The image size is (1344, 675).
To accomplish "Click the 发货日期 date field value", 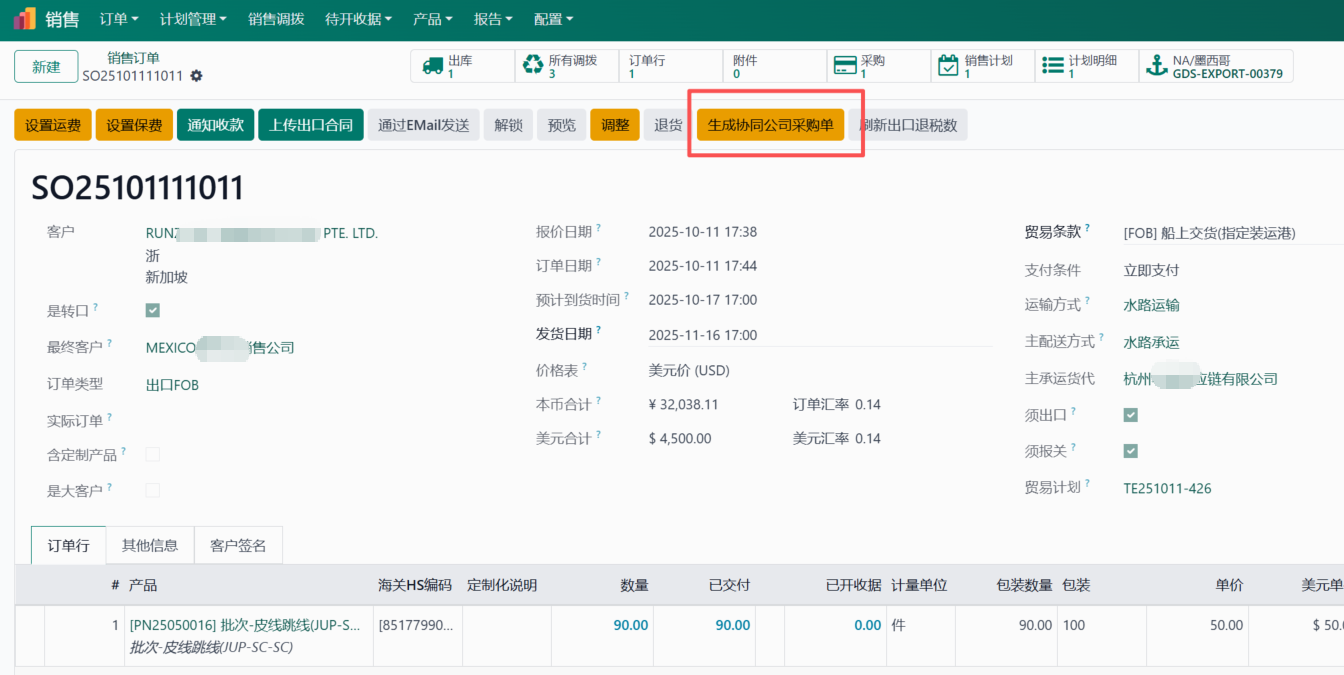I will point(702,335).
